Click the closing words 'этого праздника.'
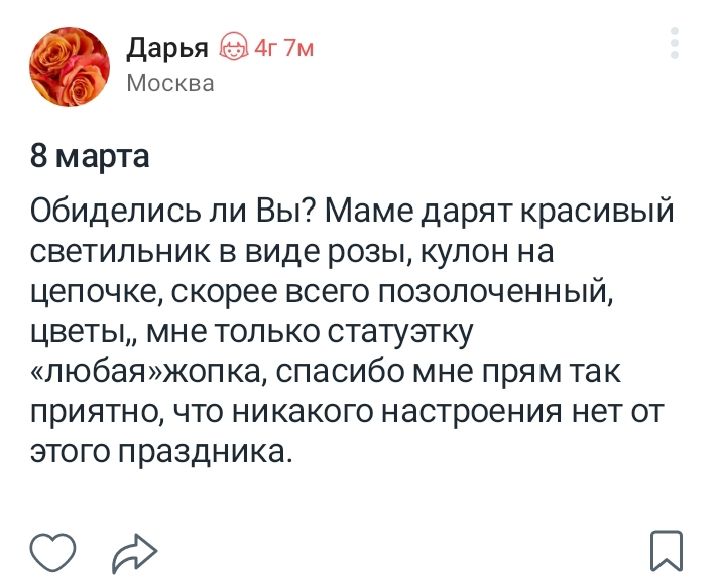The image size is (720, 584). tap(161, 452)
